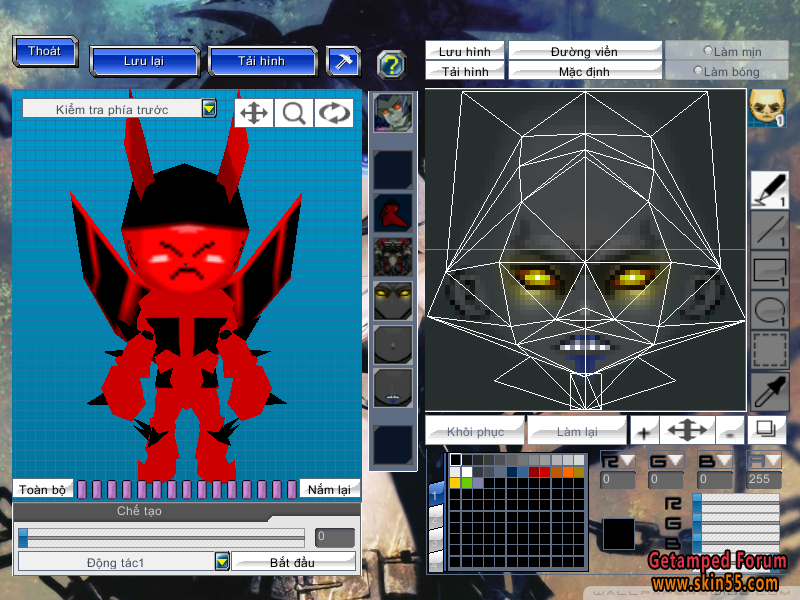This screenshot has height=600, width=800.
Task: Select the yellow-eyed face texture thumbnail
Action: [x=392, y=301]
